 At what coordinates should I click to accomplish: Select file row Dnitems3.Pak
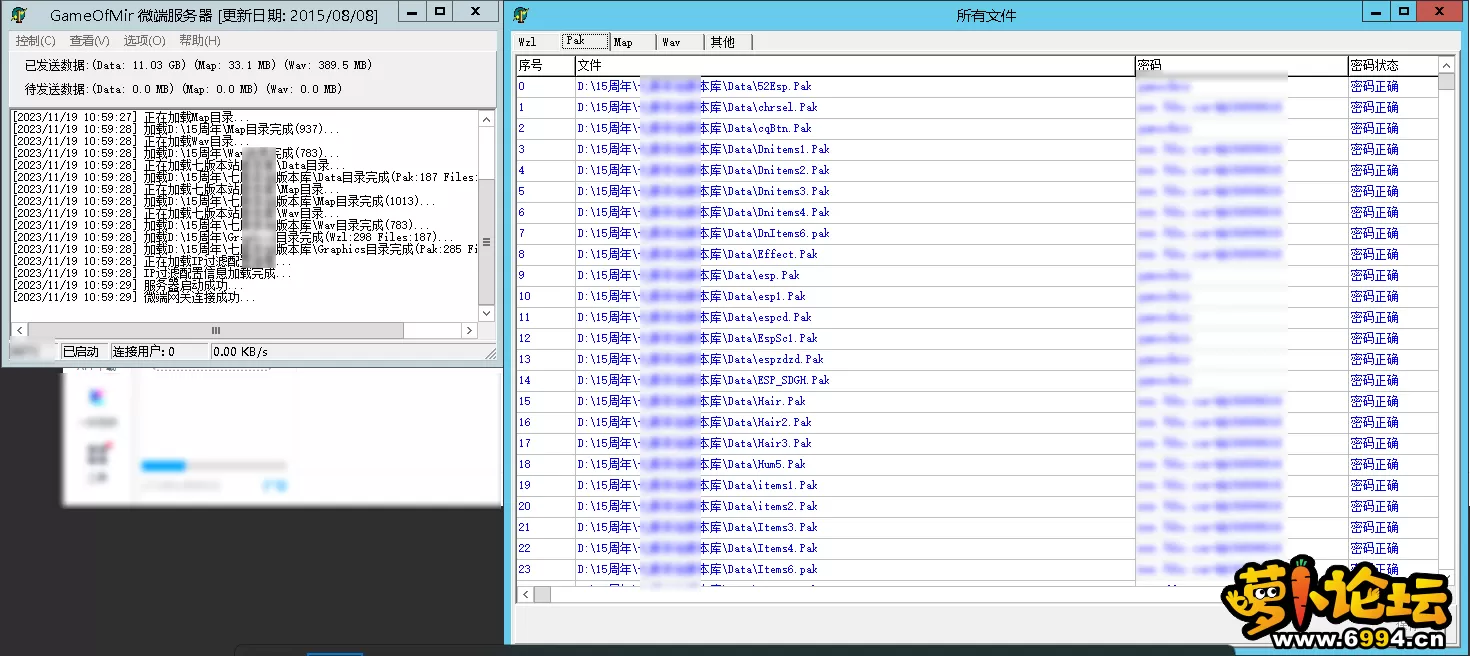coord(977,191)
